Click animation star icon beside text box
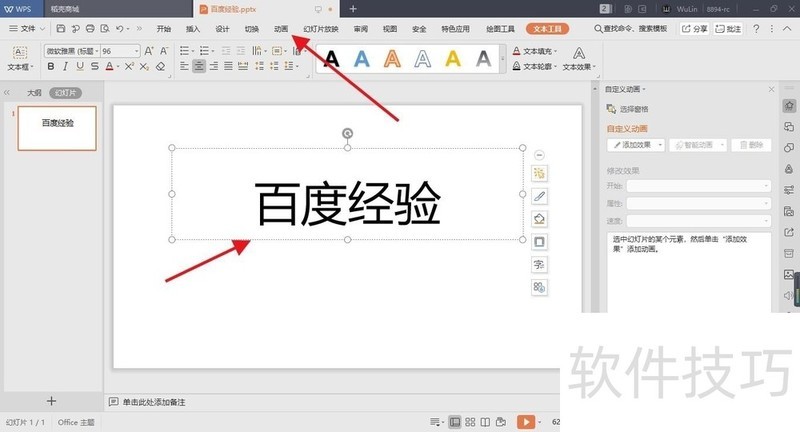Screen dimensions: 800x432 [539, 173]
